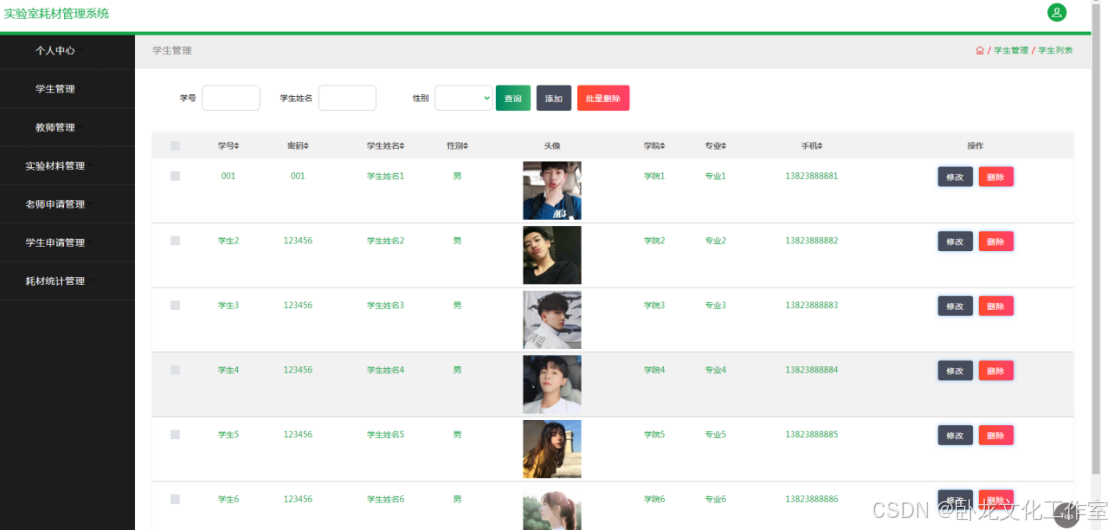The width and height of the screenshot is (1112, 530).
Task: Click the 头像 column header
Action: point(552,146)
